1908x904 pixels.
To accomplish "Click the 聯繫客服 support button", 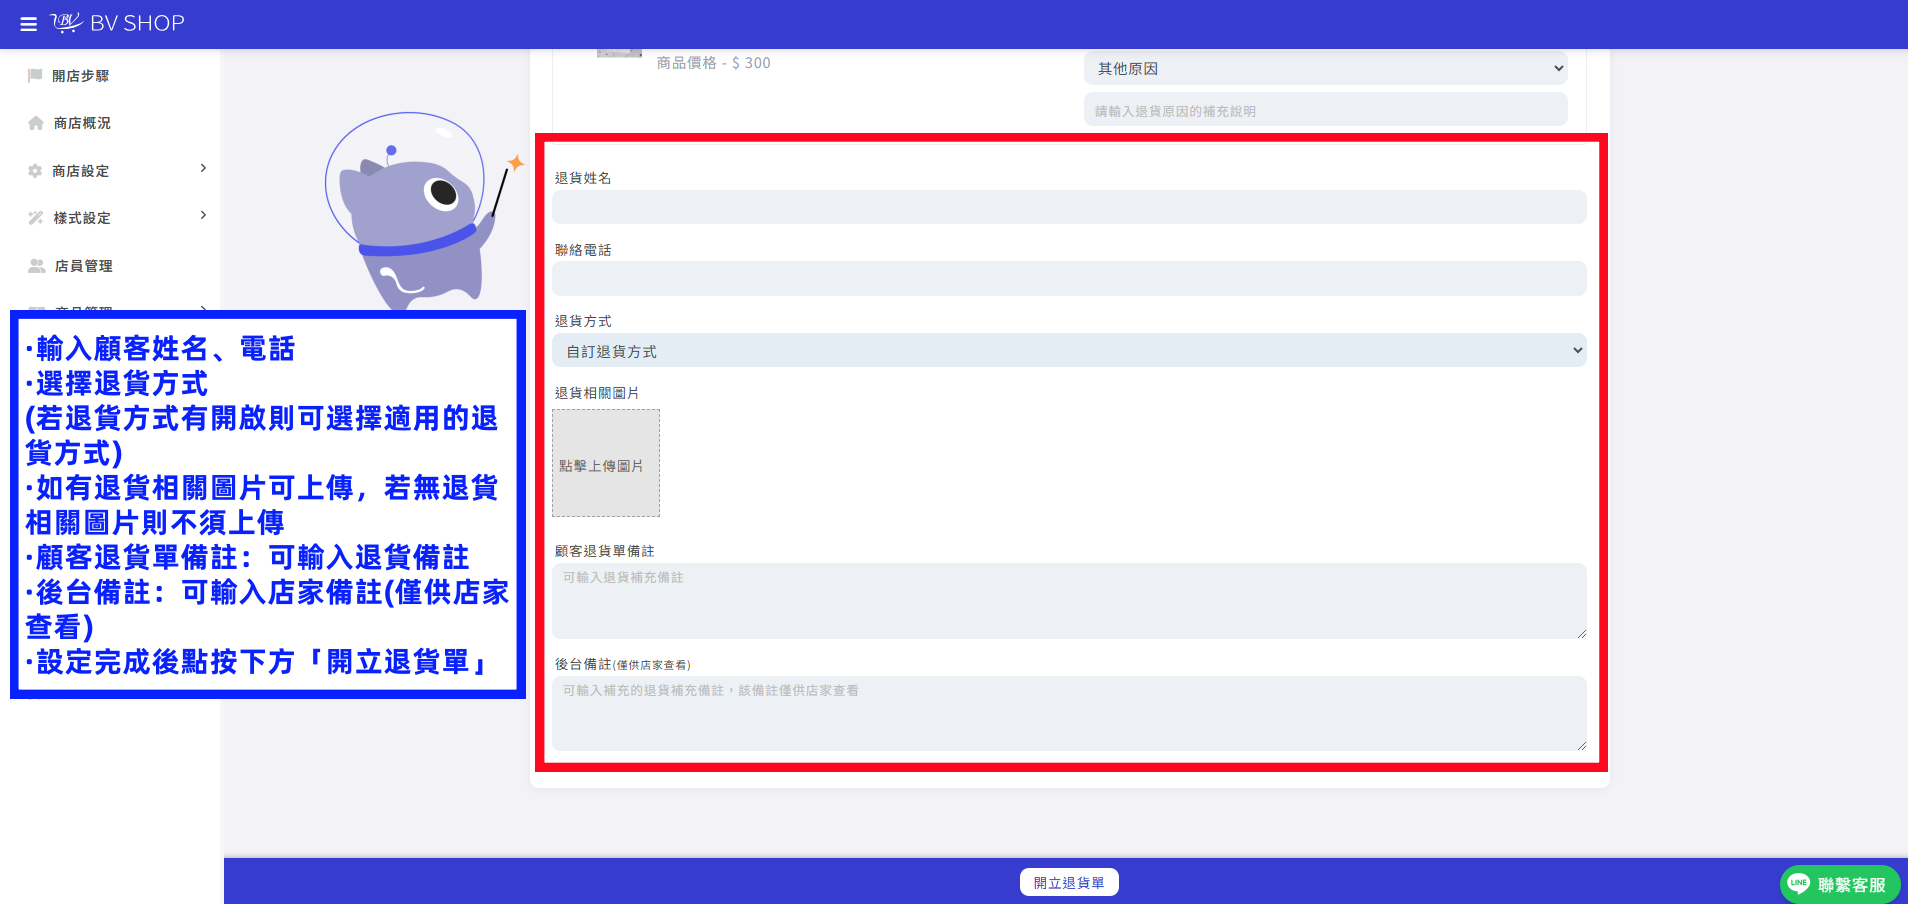I will [1840, 884].
